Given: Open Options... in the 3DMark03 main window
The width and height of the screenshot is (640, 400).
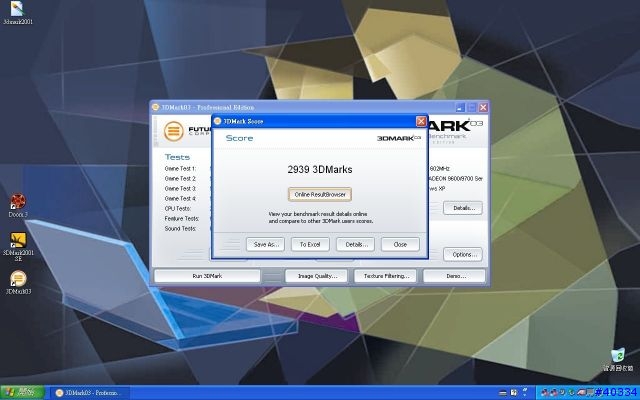Looking at the screenshot, I should [463, 254].
